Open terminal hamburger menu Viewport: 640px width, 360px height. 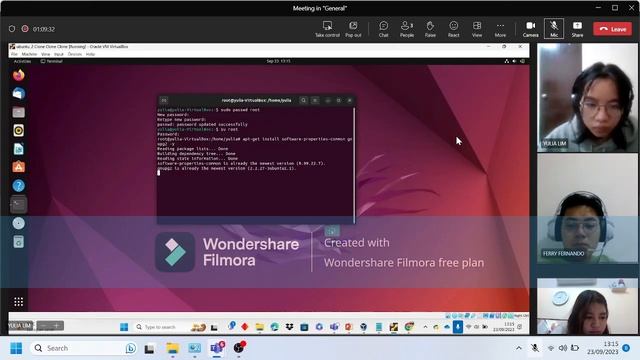coord(315,100)
